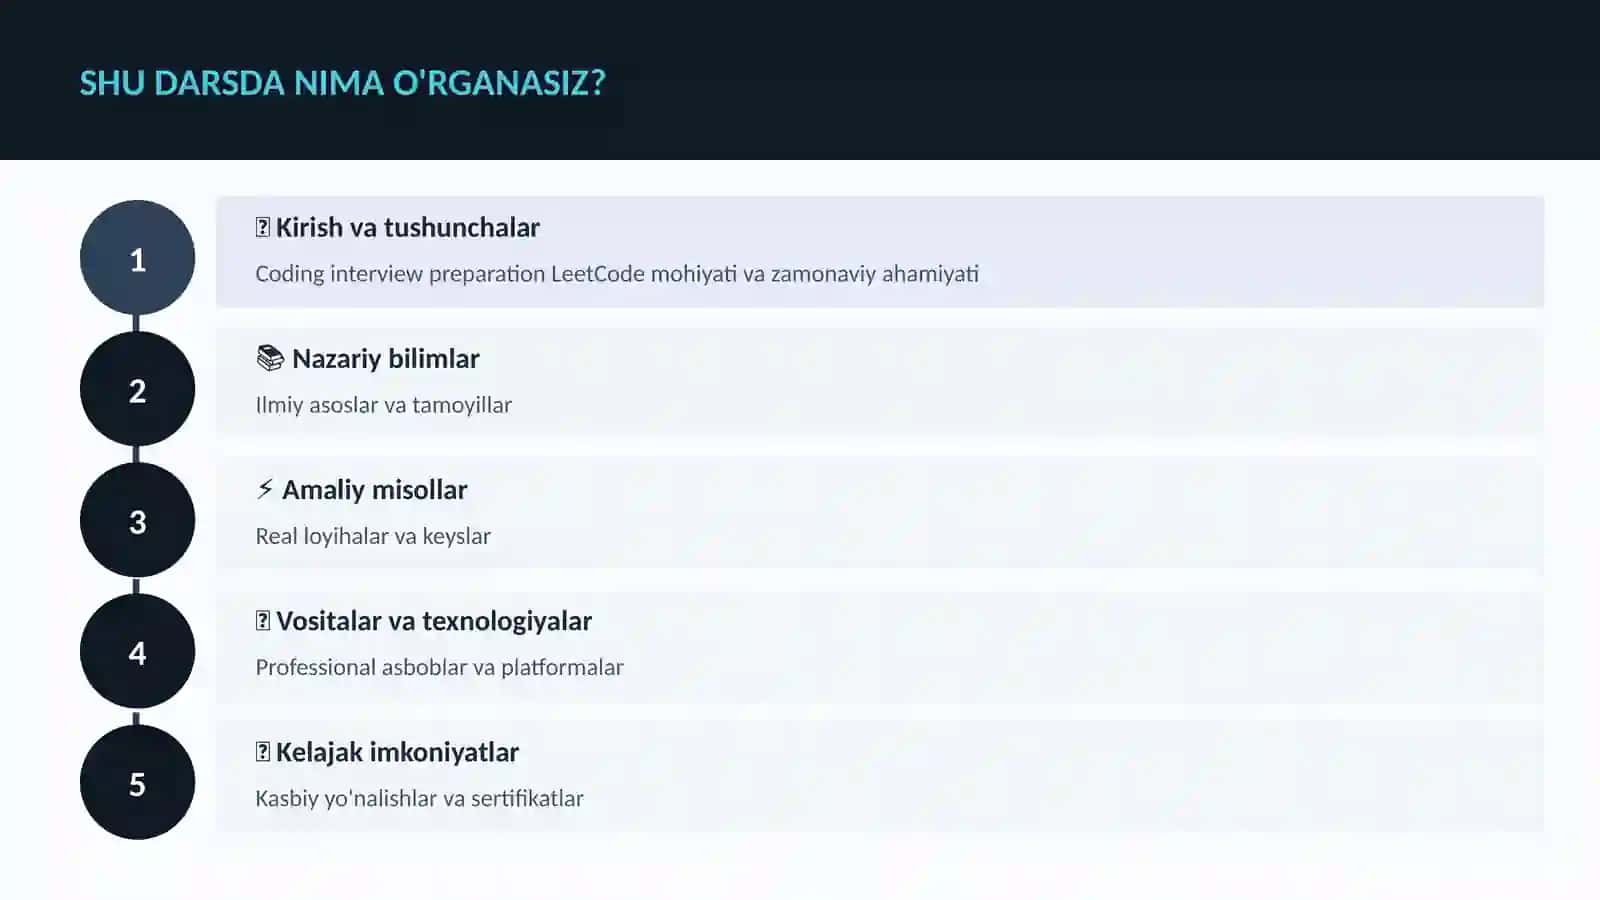Select the Vositalar va texnologiyalar heading
The height and width of the screenshot is (900, 1600).
click(x=434, y=621)
